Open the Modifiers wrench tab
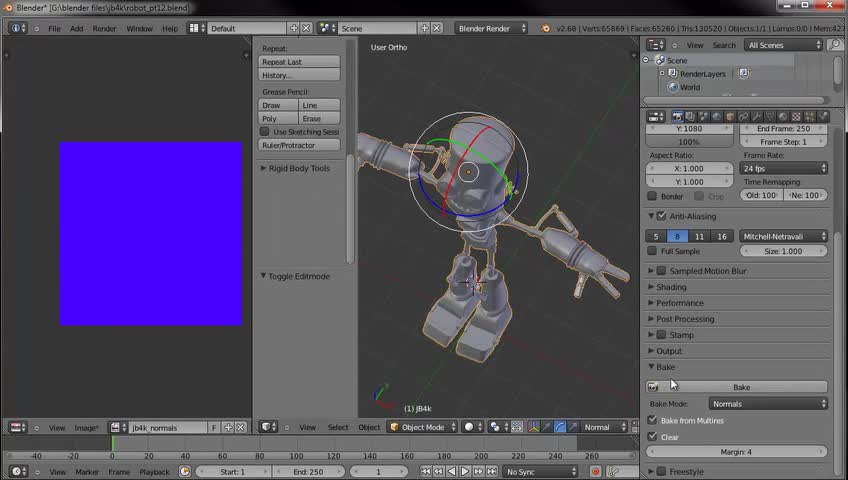 tap(757, 117)
